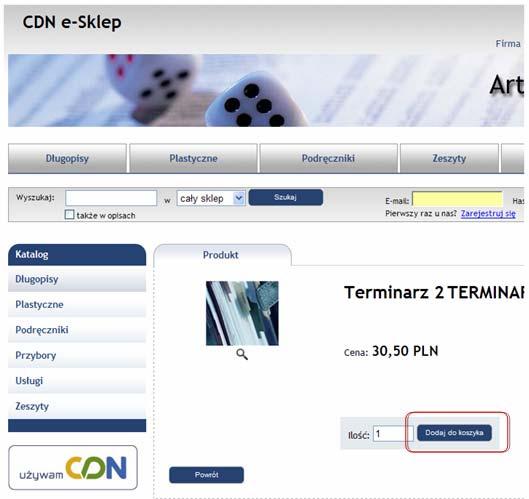This screenshot has height=499, width=529.
Task: Click the Ilość quantity field
Action: 393,434
